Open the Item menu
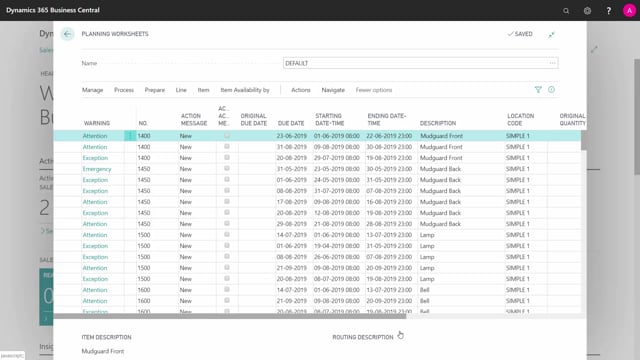Screen dimensions: 640x360 [x=203, y=90]
